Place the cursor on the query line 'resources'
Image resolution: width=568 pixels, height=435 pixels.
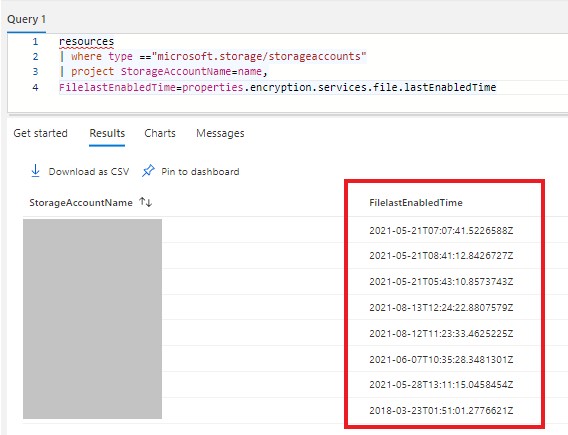pos(86,42)
